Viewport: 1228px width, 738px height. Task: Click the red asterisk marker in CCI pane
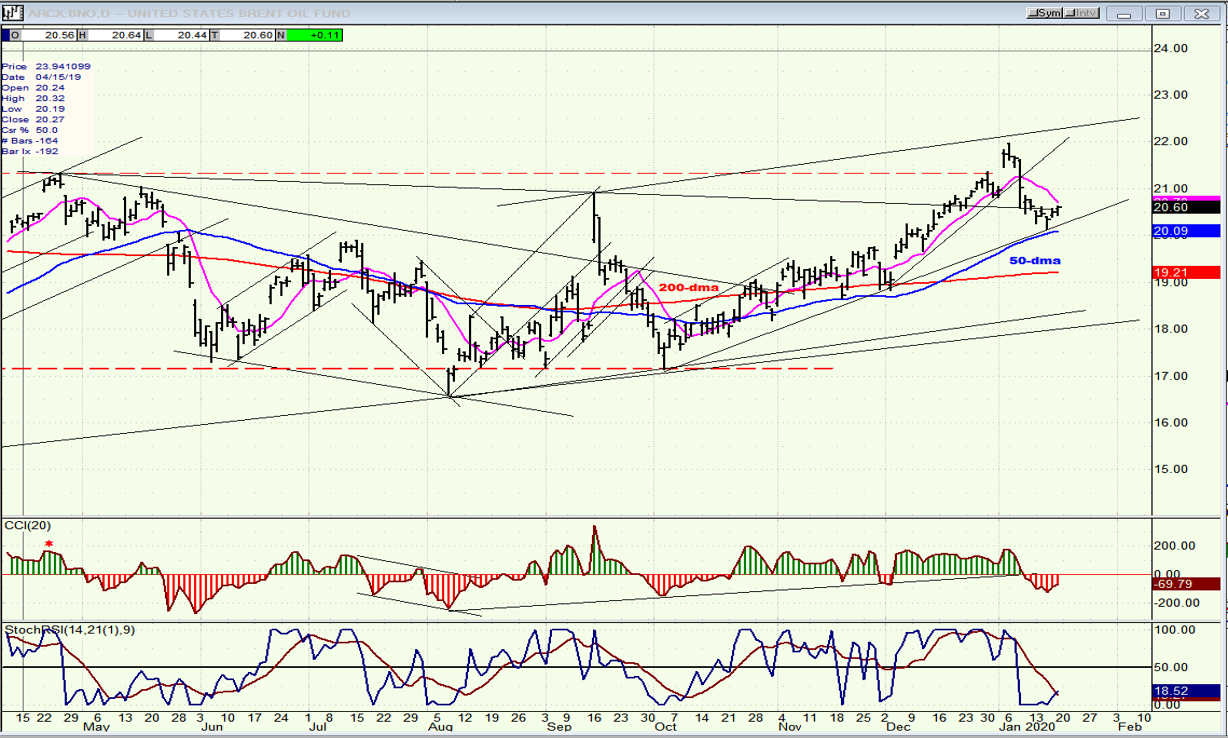pyautogui.click(x=48, y=544)
